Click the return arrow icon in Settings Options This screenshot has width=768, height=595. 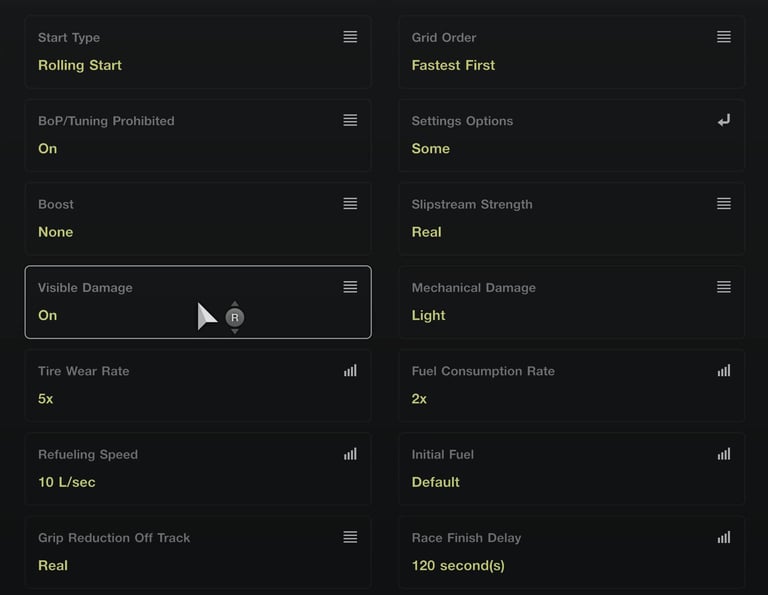[x=724, y=120]
